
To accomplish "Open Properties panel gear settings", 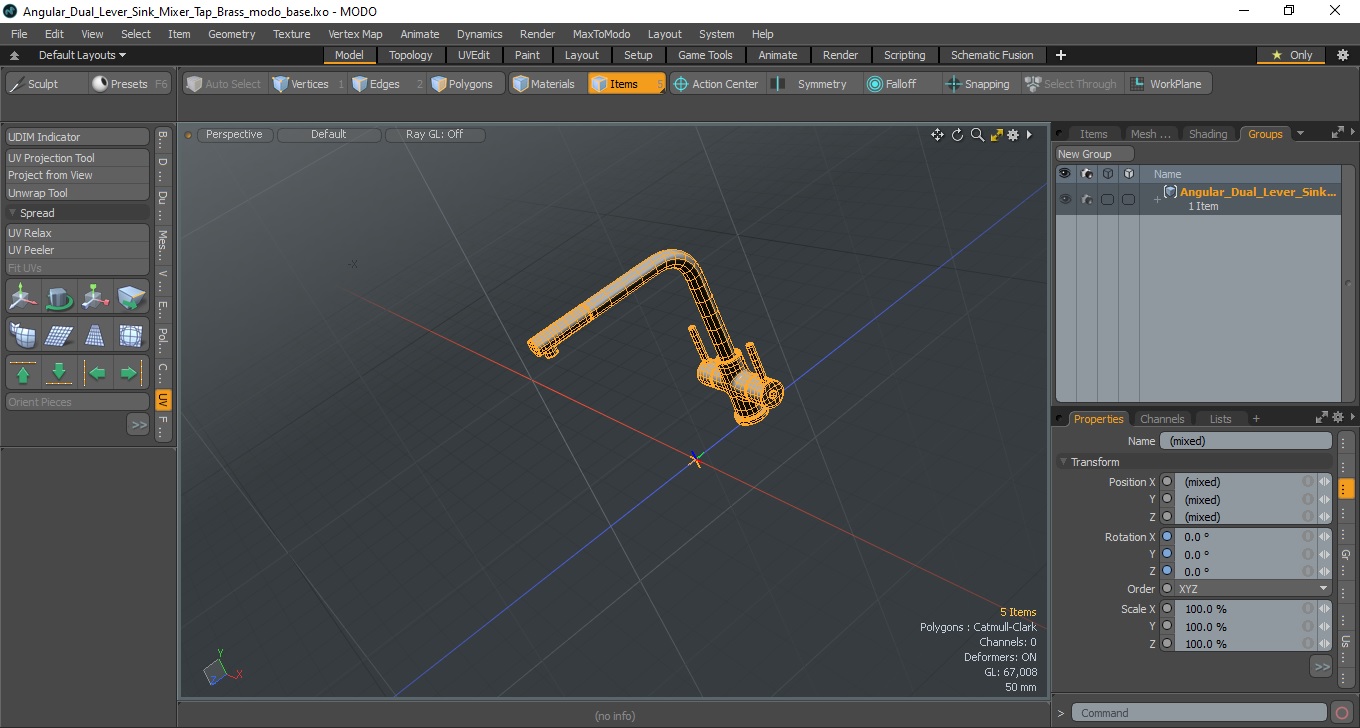I will [x=1339, y=418].
